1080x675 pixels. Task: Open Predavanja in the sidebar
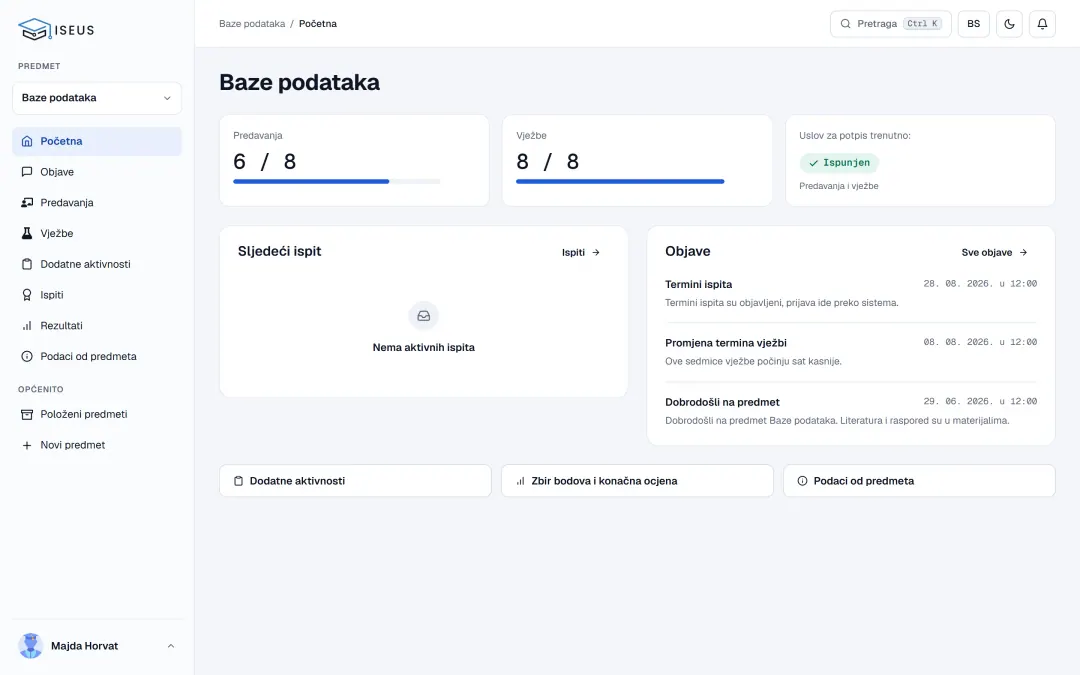tap(97, 202)
